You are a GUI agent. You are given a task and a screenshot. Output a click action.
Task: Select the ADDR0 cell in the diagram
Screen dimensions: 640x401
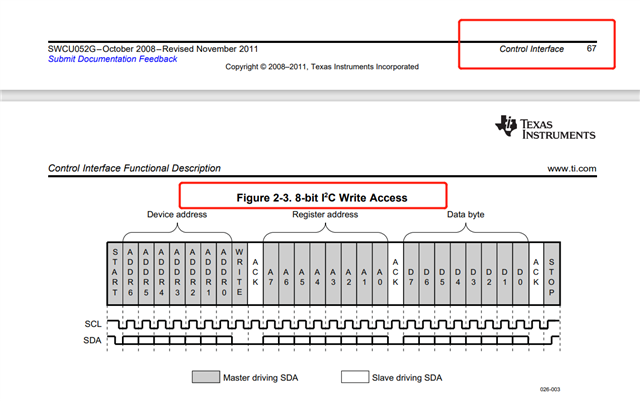click(x=224, y=273)
